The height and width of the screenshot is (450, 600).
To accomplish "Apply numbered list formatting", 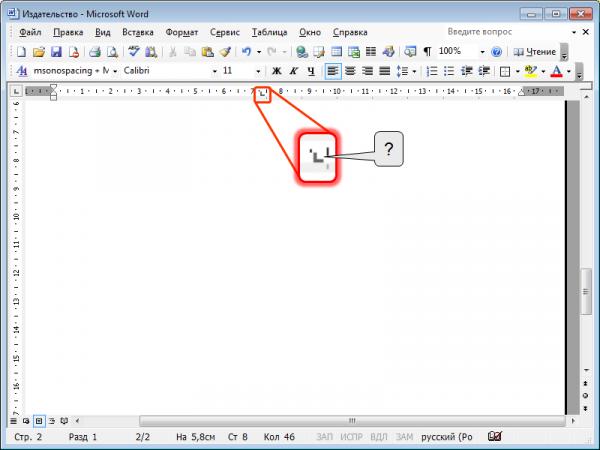I will point(432,71).
